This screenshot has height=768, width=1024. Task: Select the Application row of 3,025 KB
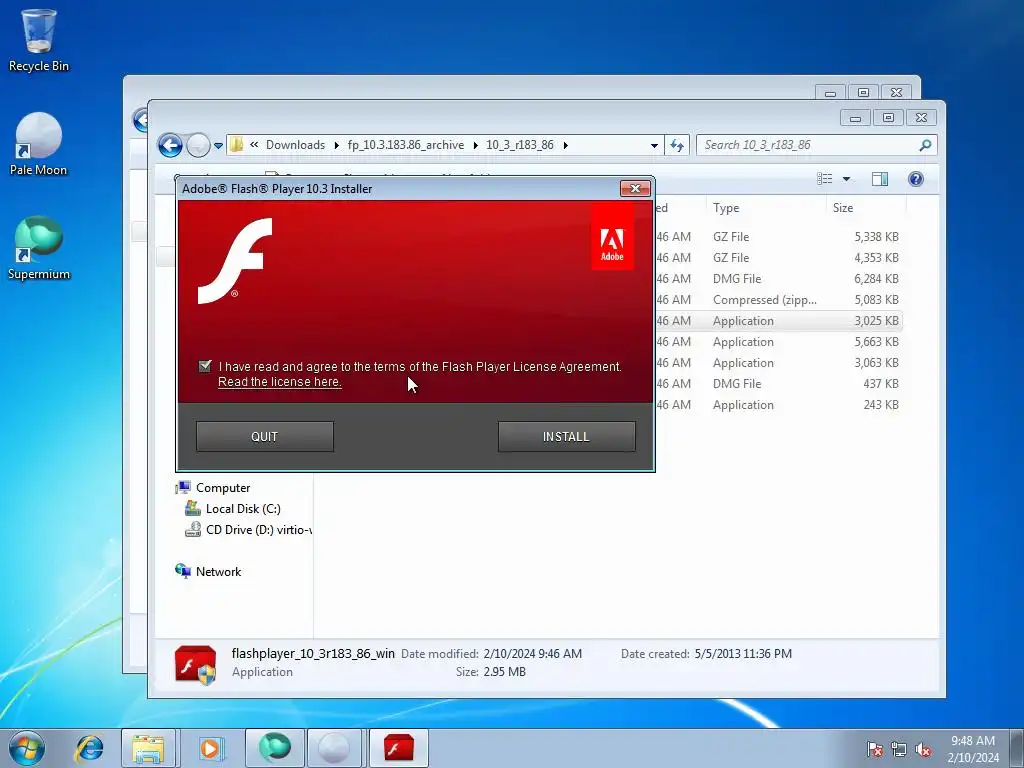[777, 321]
